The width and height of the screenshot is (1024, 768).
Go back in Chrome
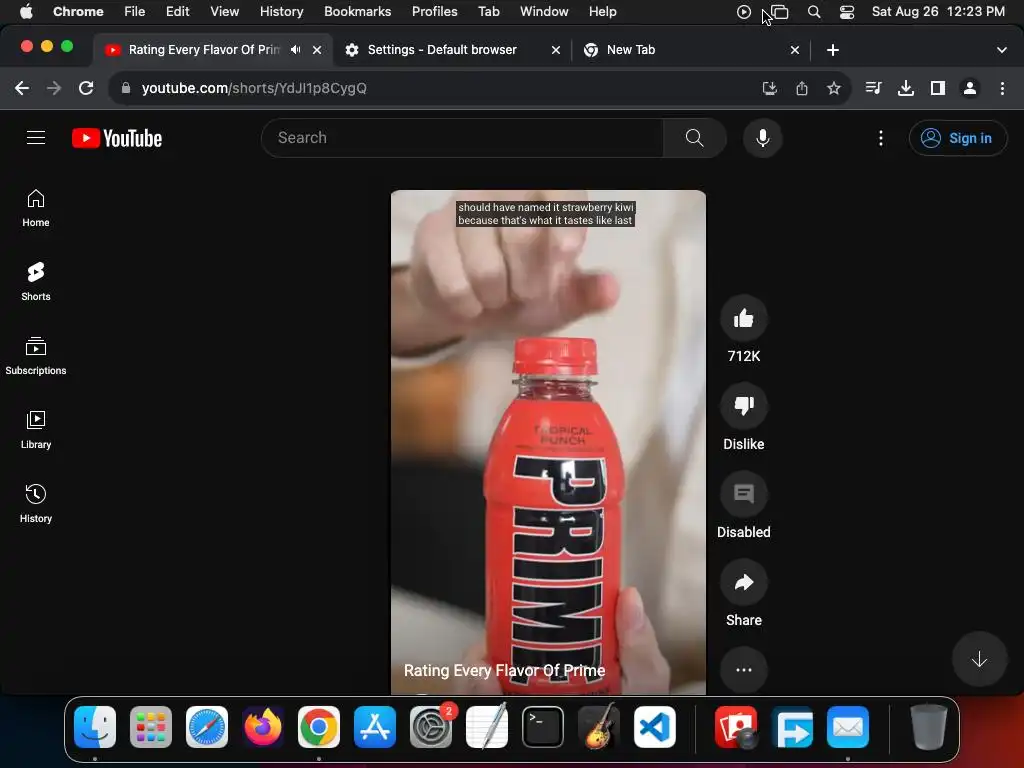pos(22,88)
